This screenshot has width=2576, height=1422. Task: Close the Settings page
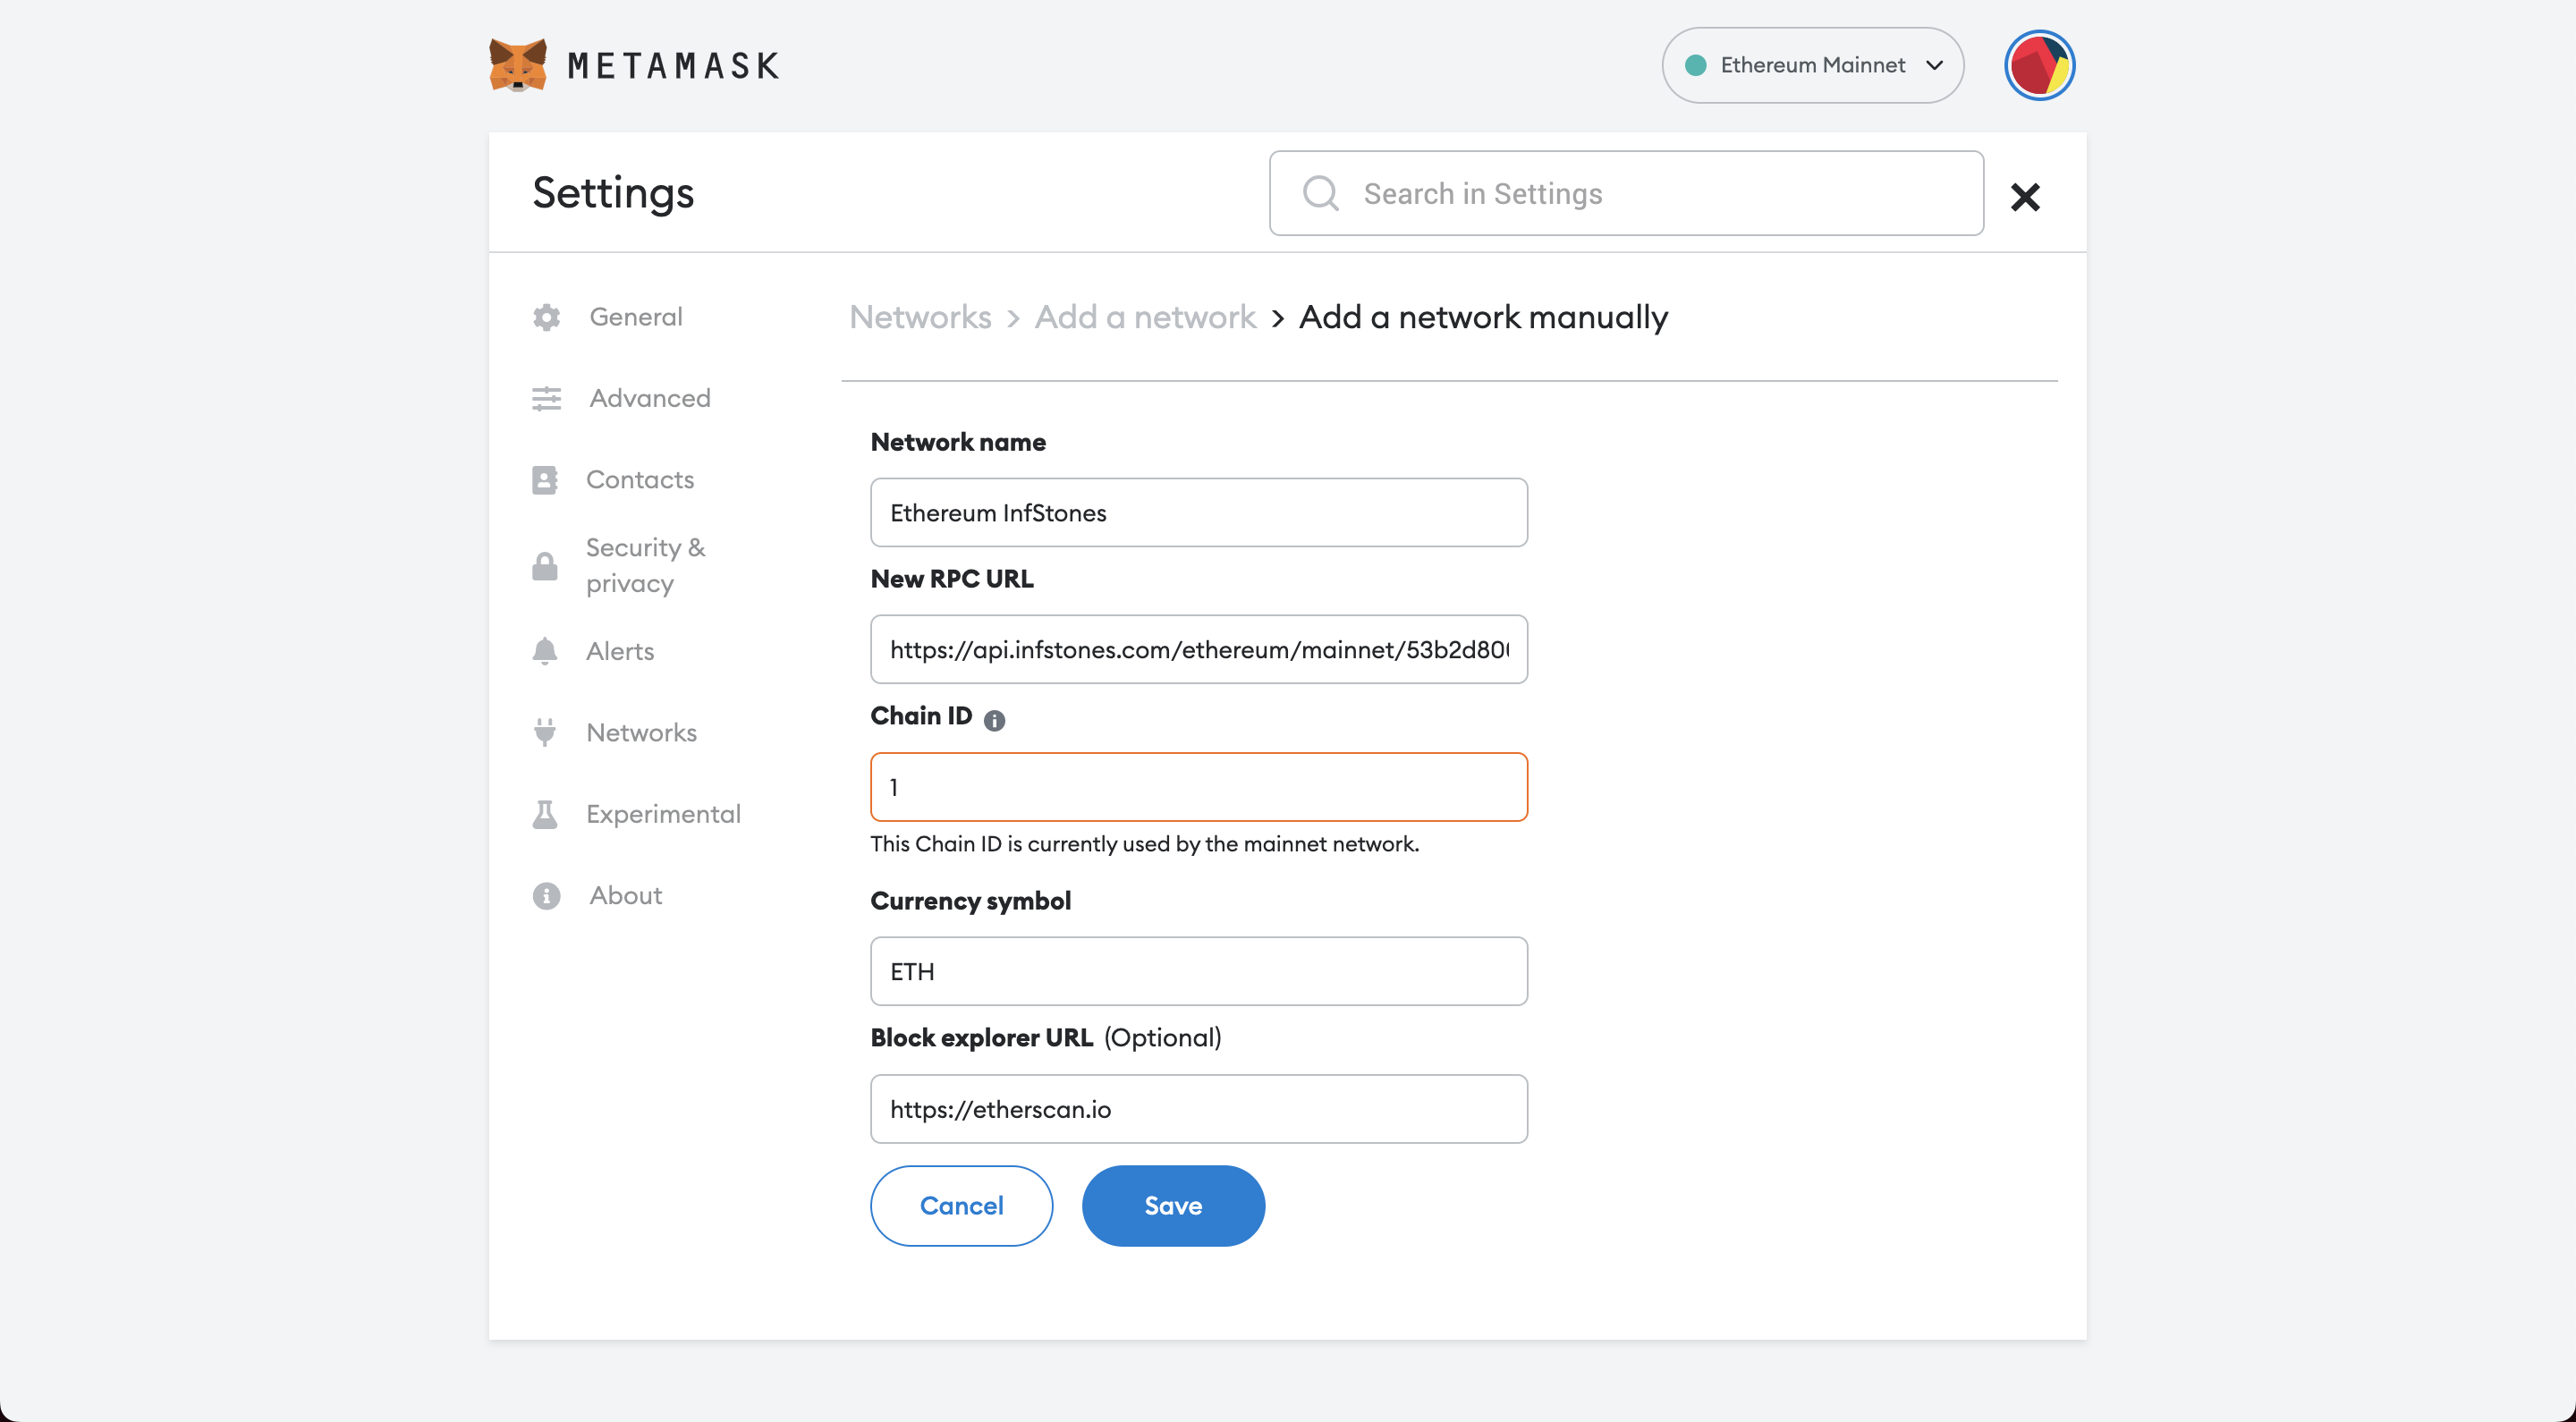2025,197
